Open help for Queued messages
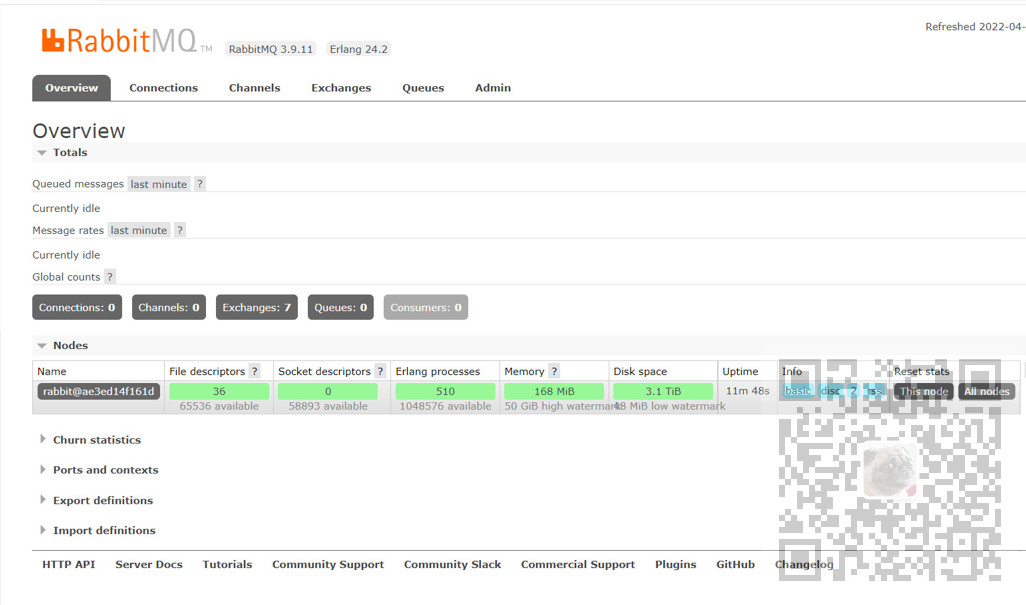The image size is (1026, 605). click(200, 184)
